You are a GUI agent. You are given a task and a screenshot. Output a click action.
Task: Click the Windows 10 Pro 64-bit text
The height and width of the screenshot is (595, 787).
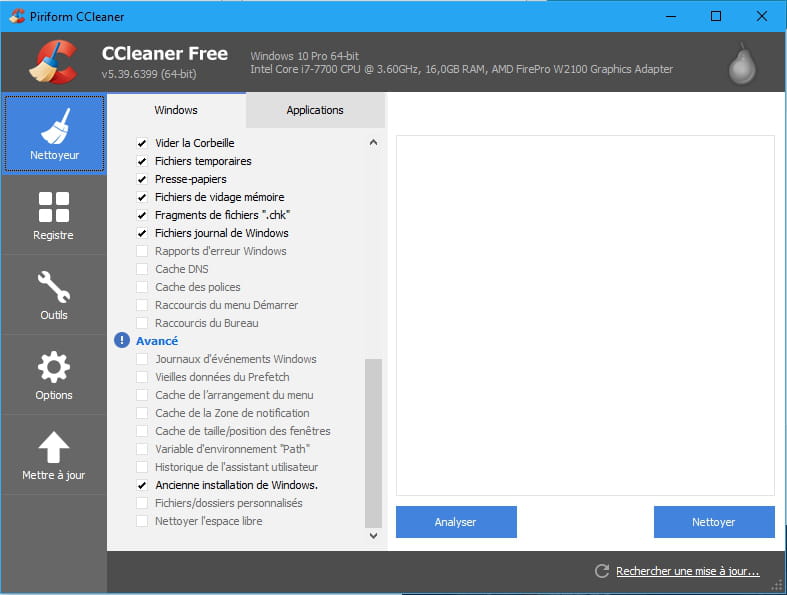[x=305, y=56]
